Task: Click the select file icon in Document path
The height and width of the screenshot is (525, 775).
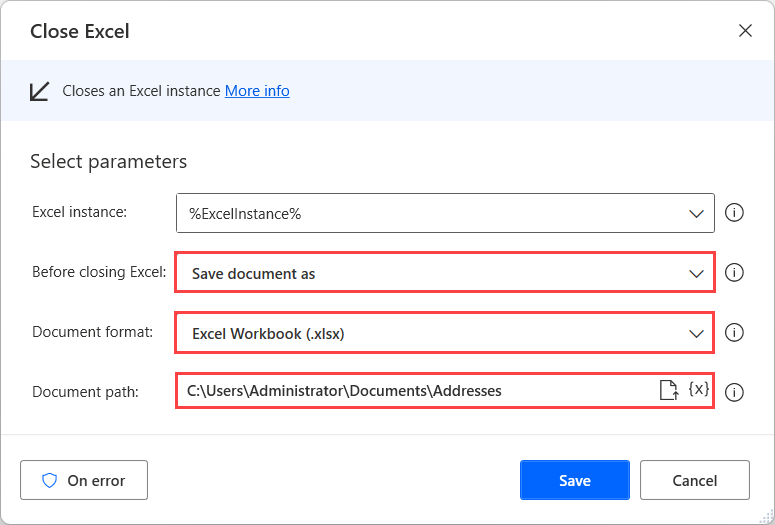Action: [668, 391]
